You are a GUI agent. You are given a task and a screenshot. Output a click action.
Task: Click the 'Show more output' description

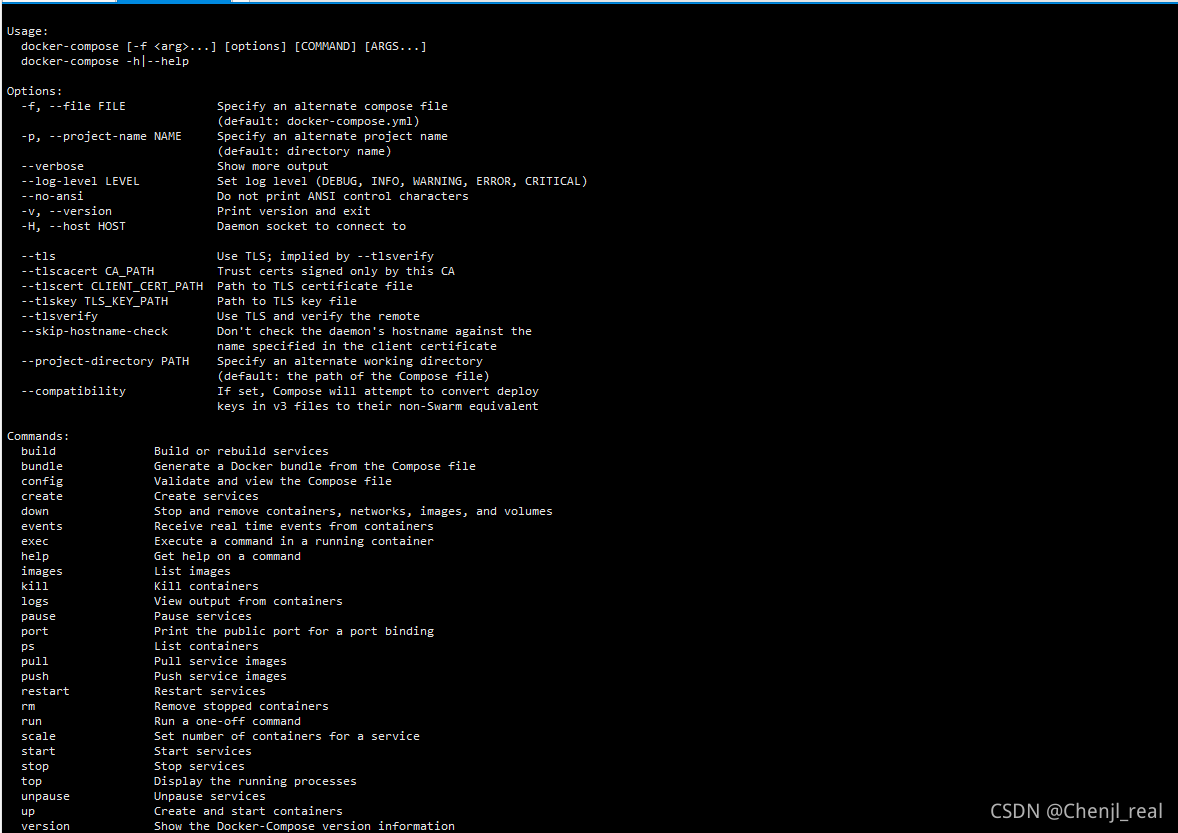click(x=273, y=167)
